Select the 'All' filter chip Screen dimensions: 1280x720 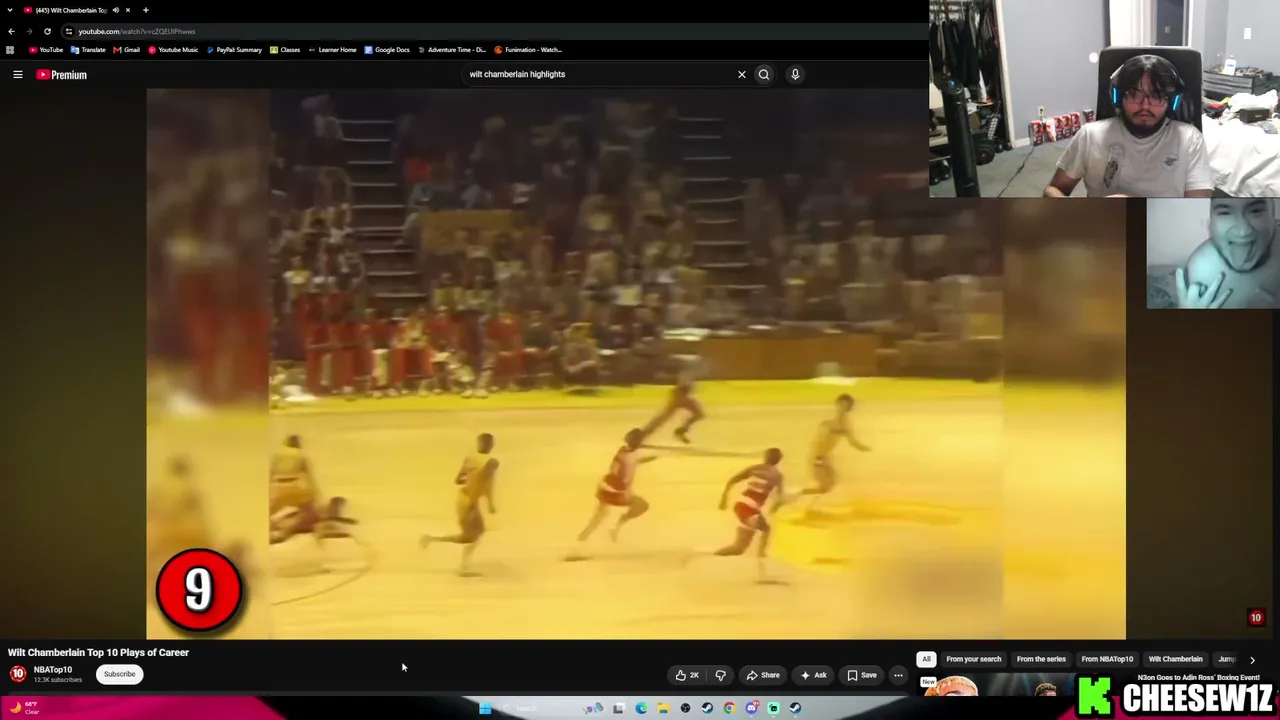(x=926, y=659)
